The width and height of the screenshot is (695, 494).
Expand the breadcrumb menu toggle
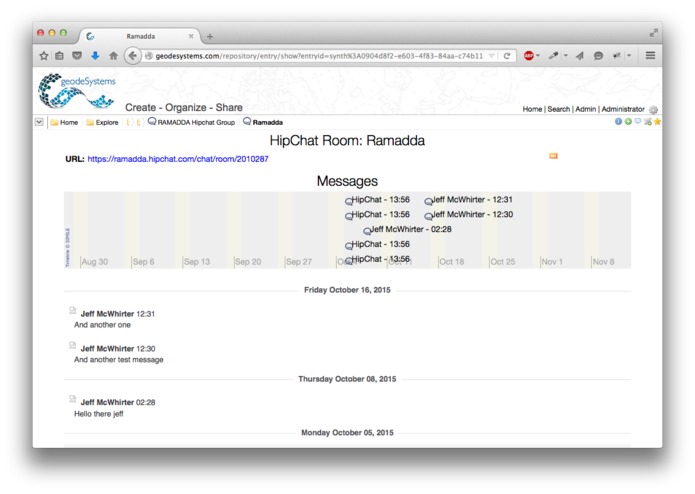[x=39, y=122]
